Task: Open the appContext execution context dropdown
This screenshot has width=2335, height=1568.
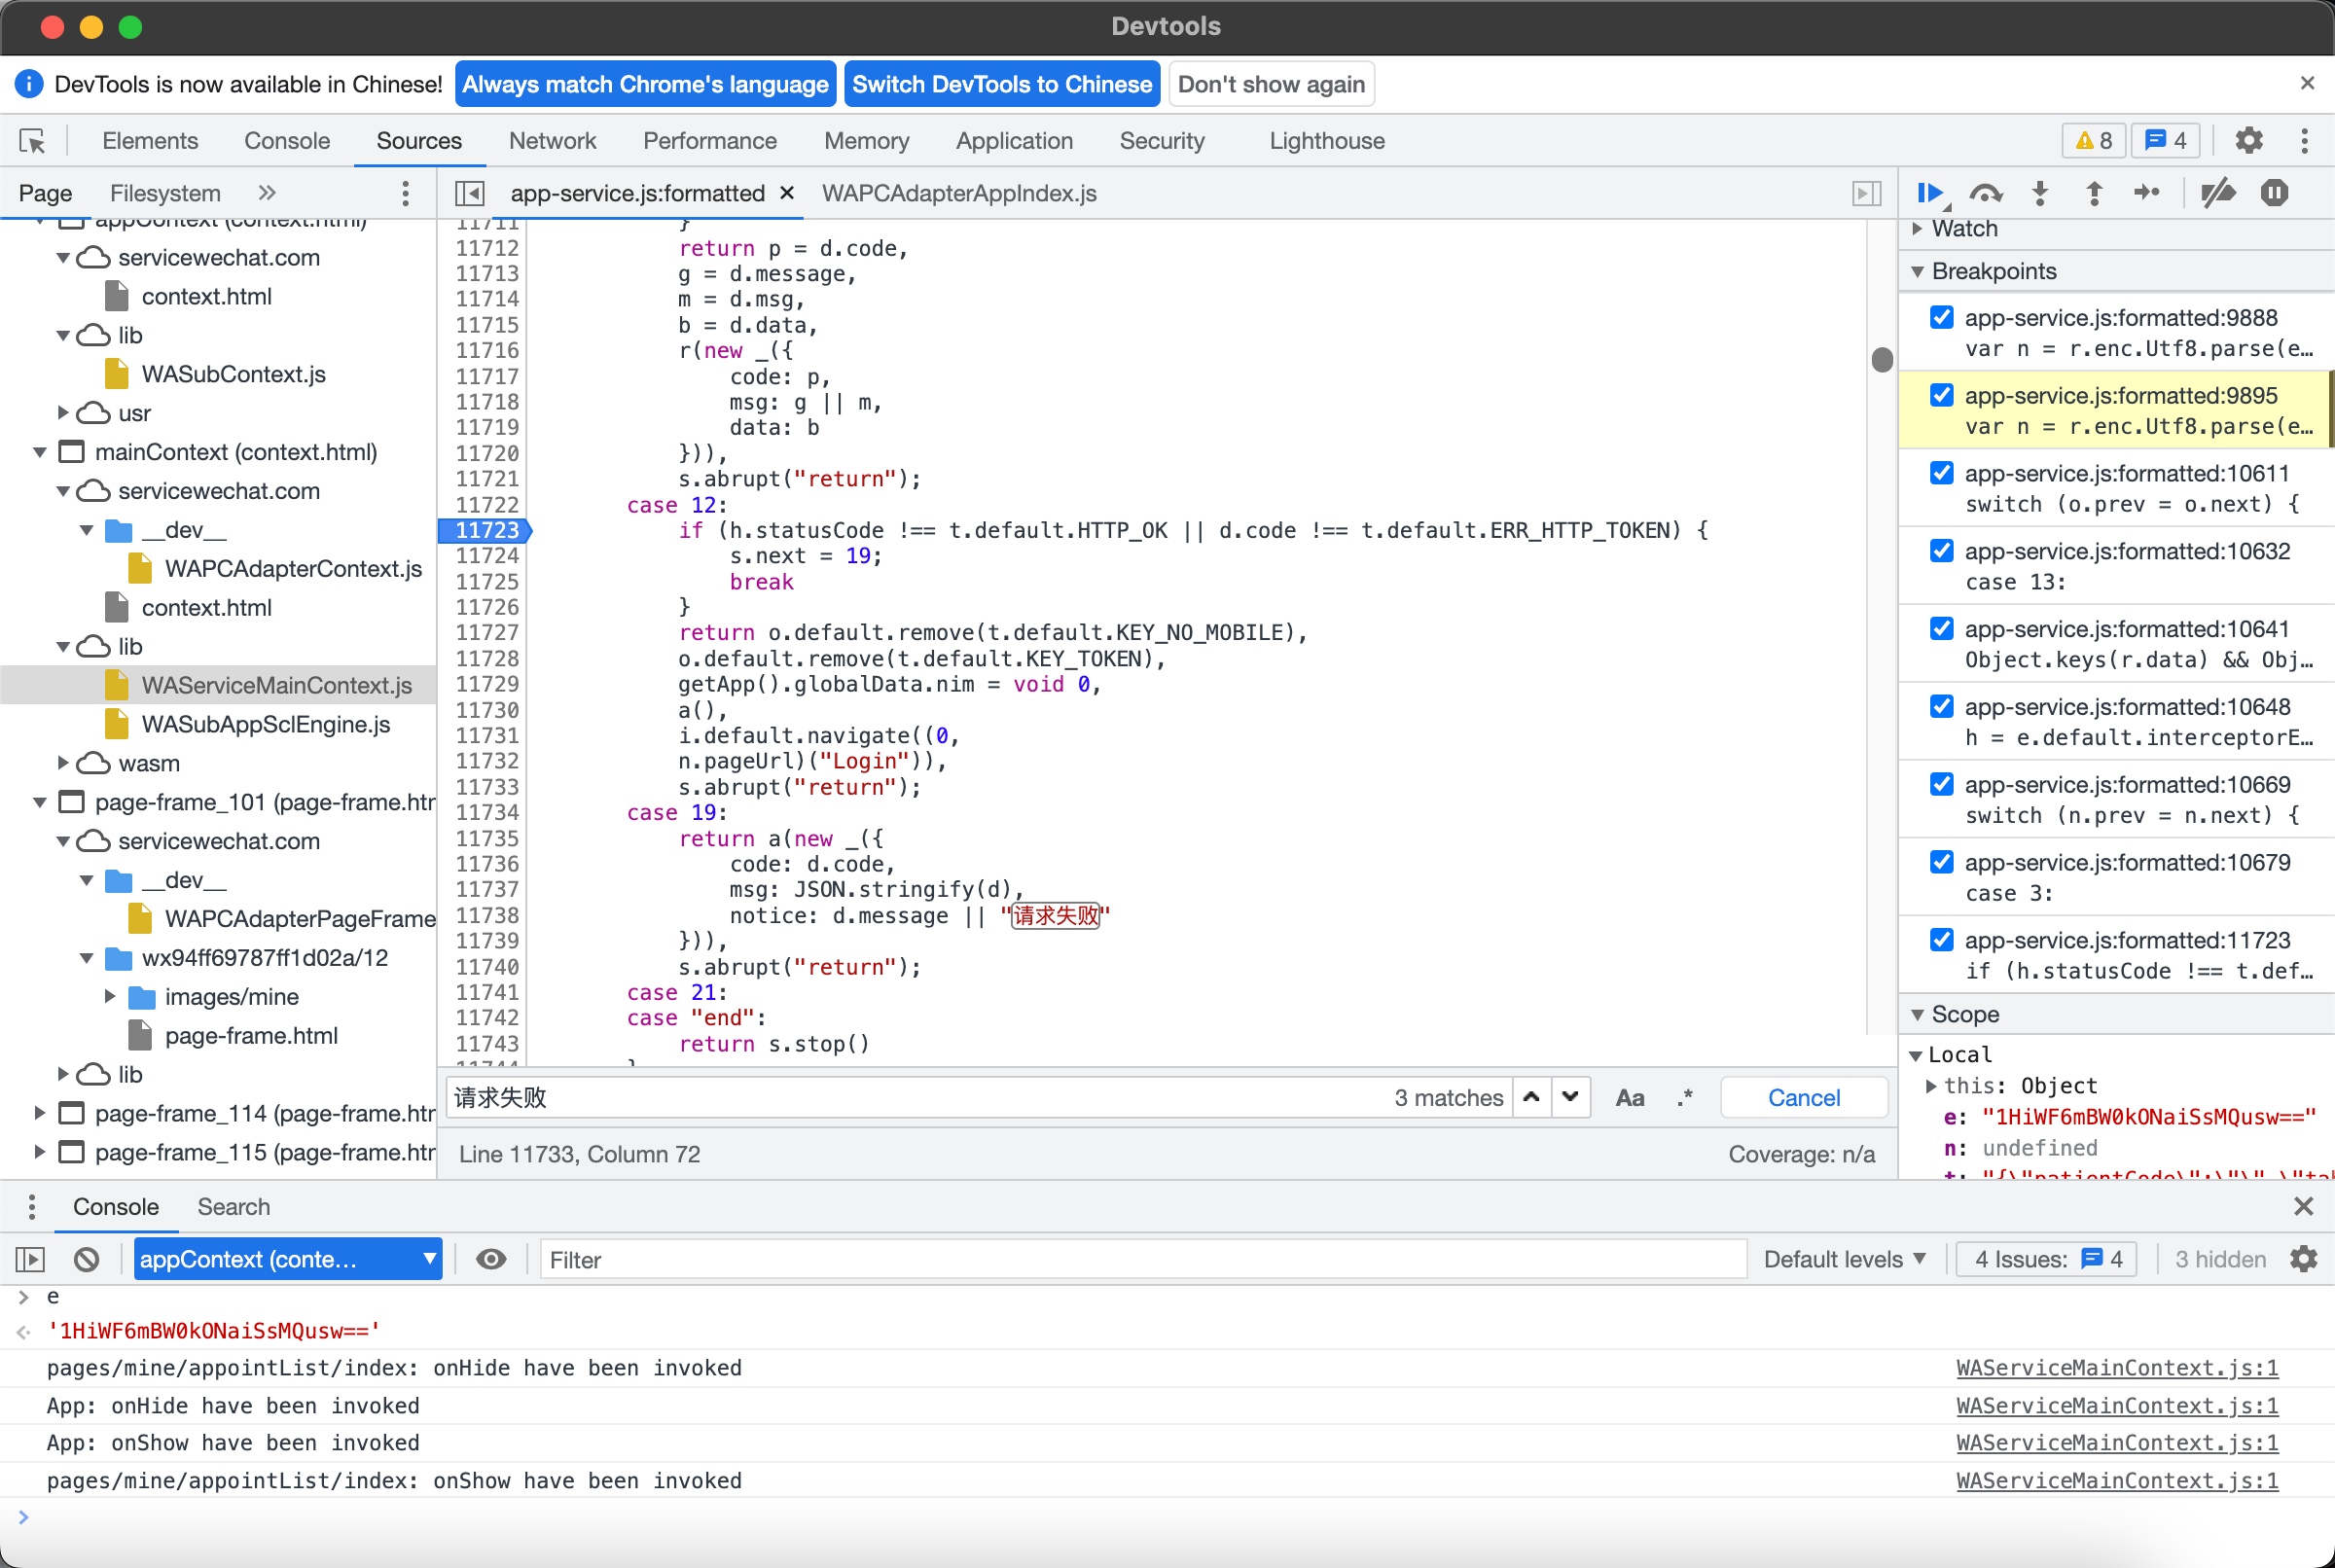Action: pos(288,1259)
